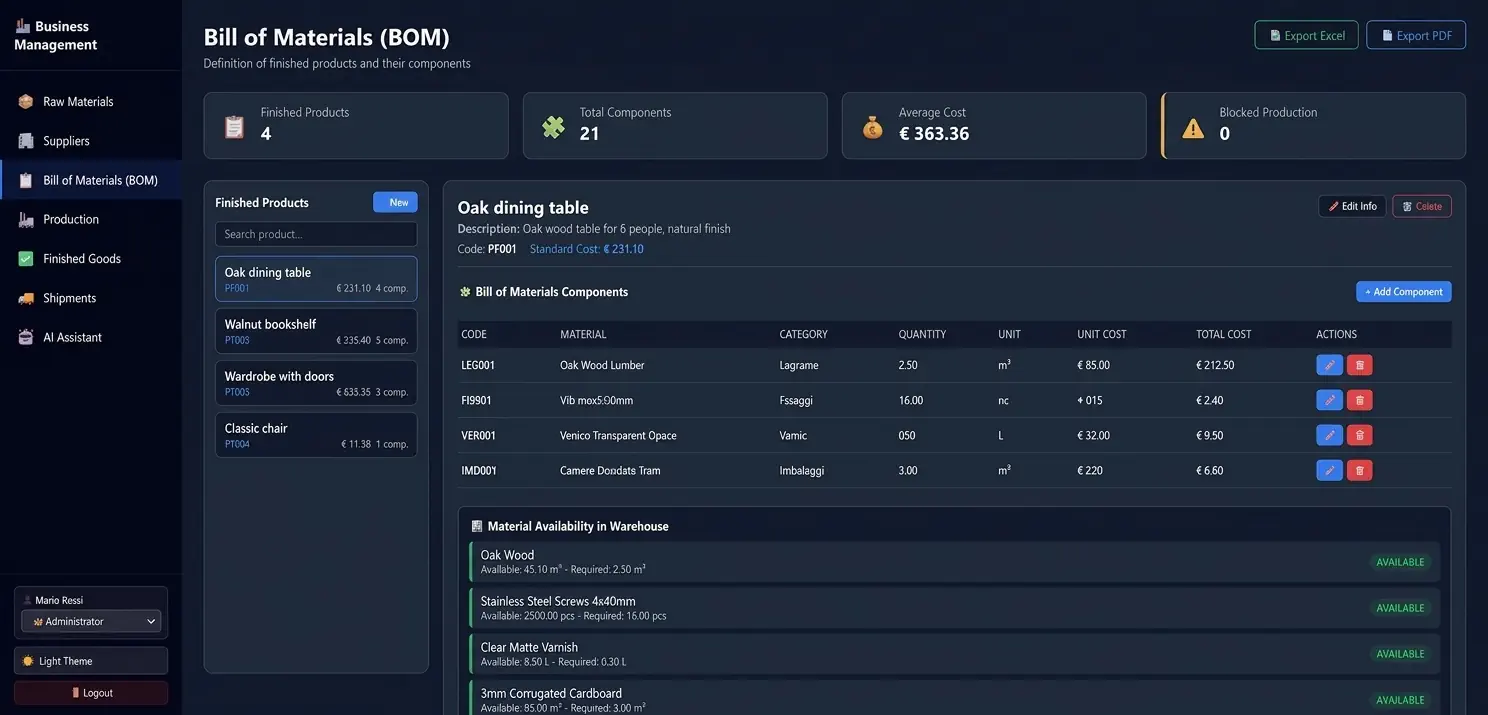Select the Wardrobe with doors product
Viewport: 1488px width, 715px height.
316,383
